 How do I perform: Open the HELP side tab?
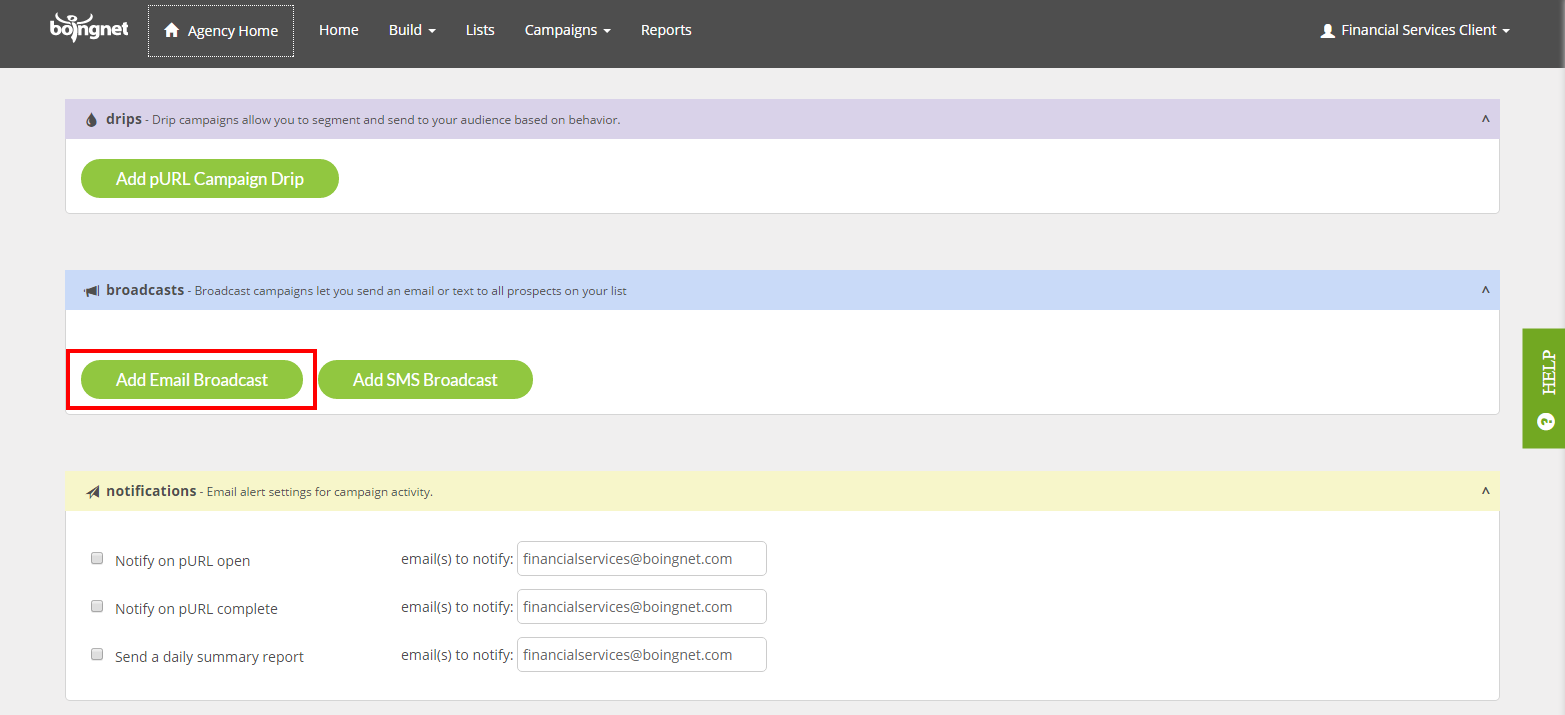click(1544, 388)
